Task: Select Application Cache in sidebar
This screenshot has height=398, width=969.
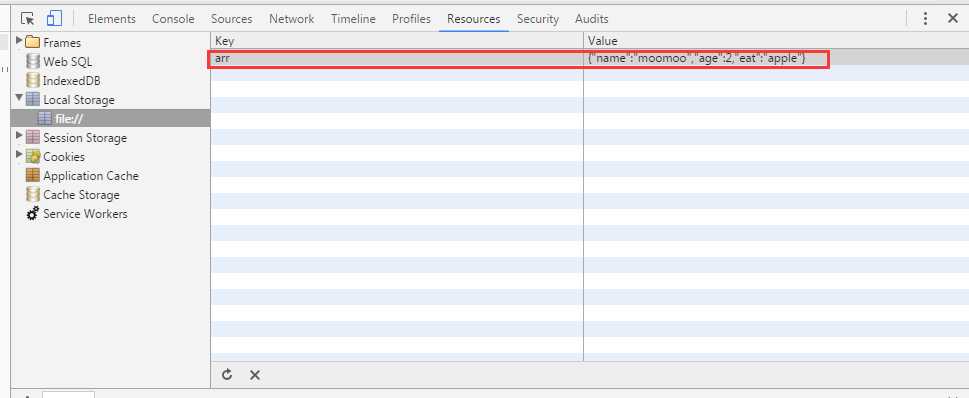Action: click(91, 176)
